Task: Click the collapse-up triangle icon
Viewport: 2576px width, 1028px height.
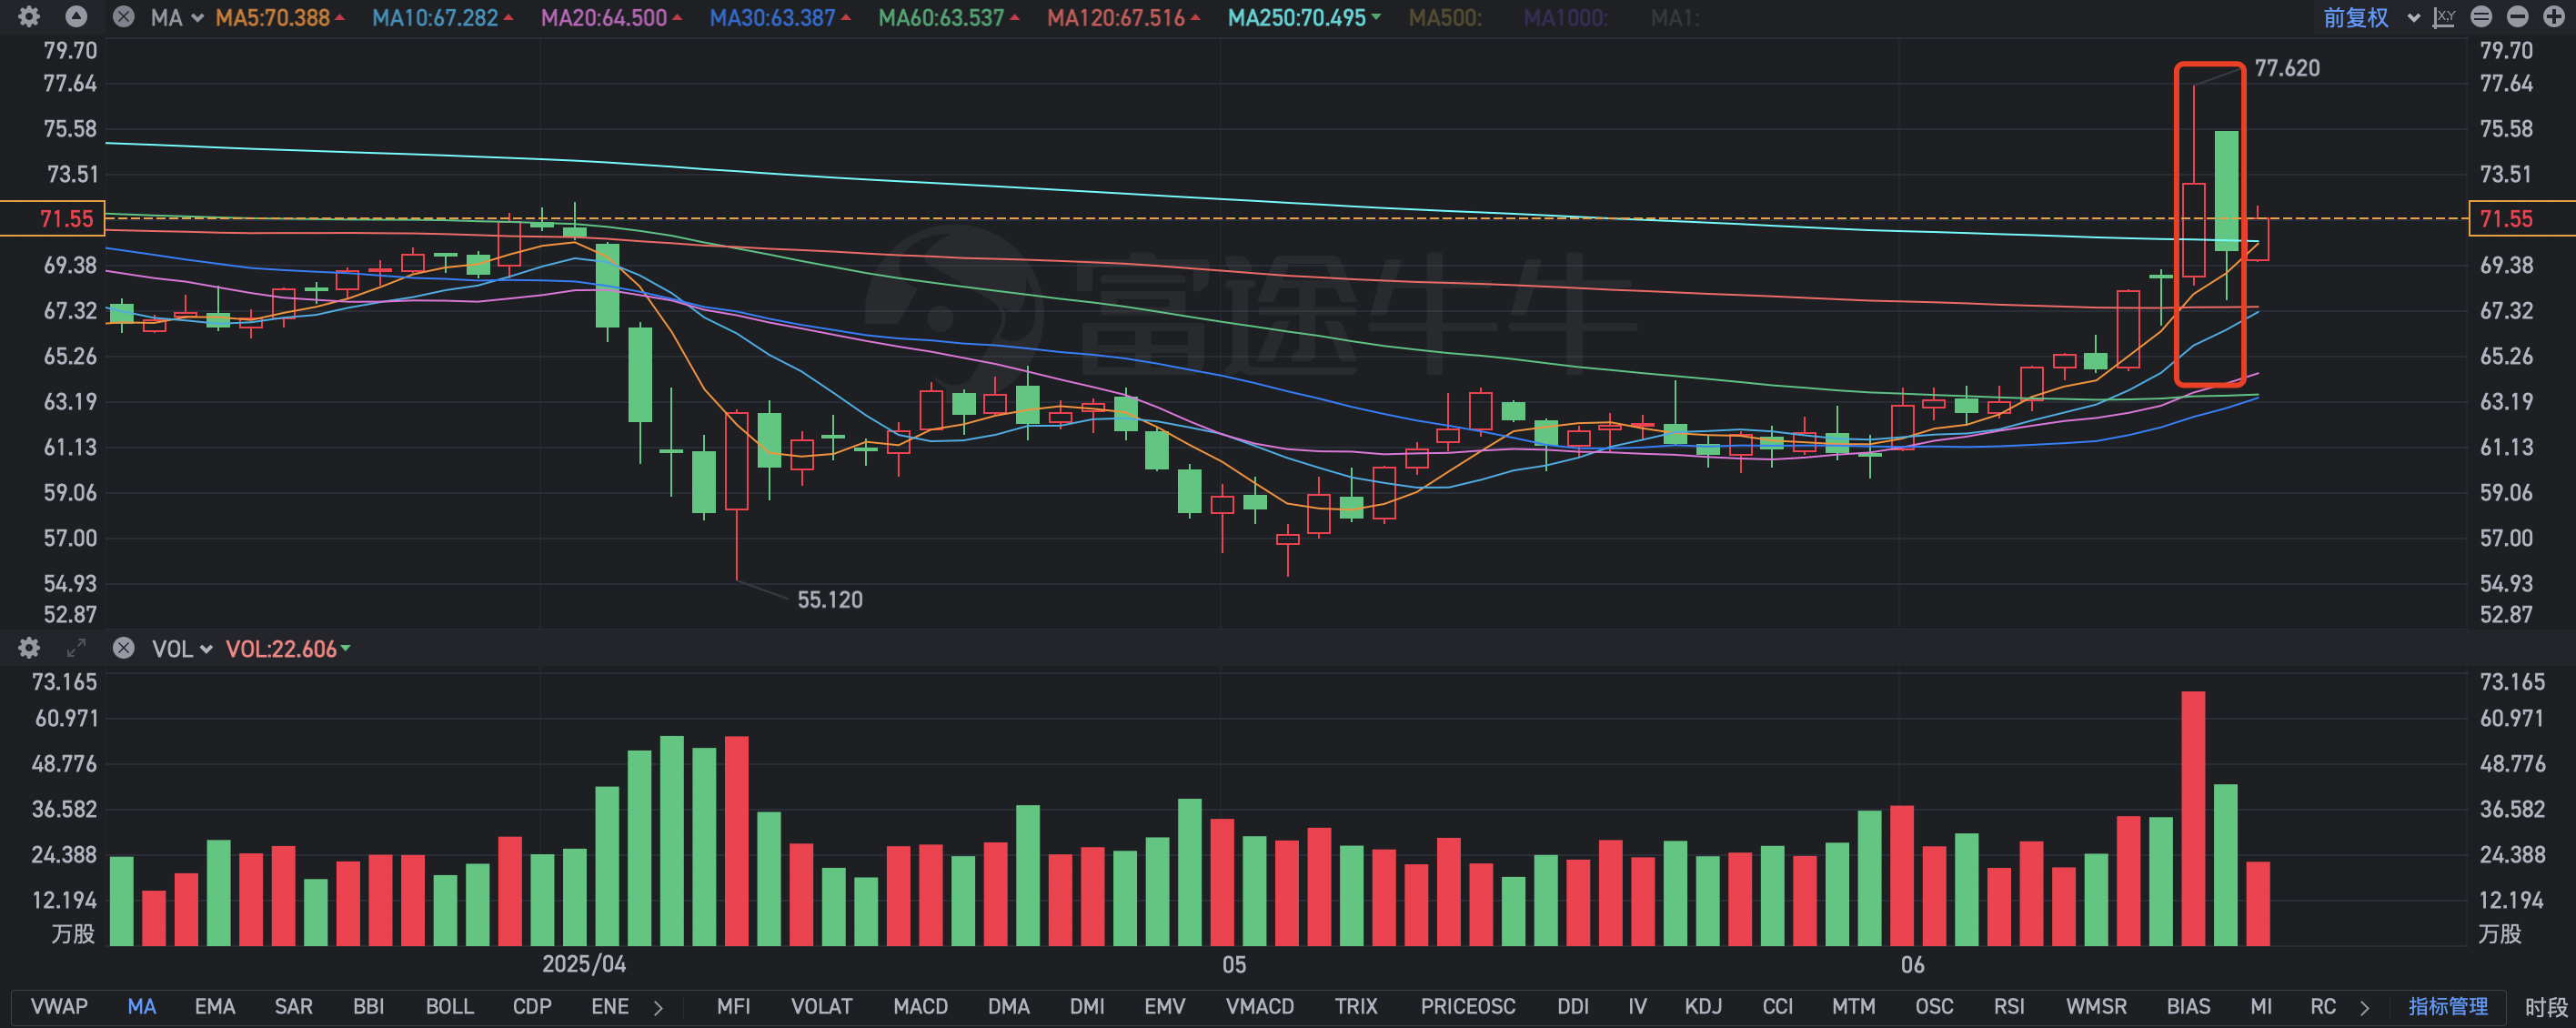Action: pos(76,17)
